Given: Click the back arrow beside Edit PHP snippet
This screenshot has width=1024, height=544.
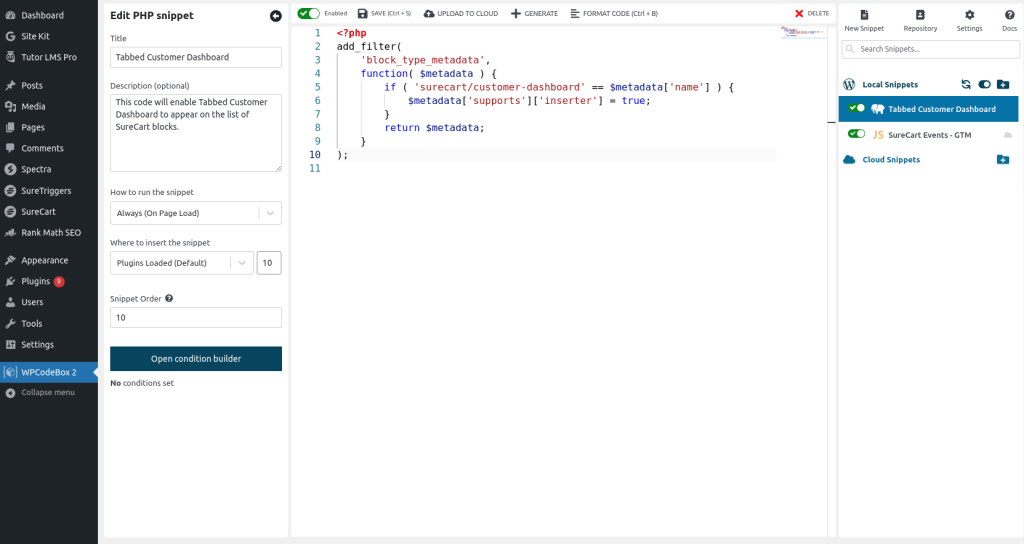Looking at the screenshot, I should [x=275, y=16].
